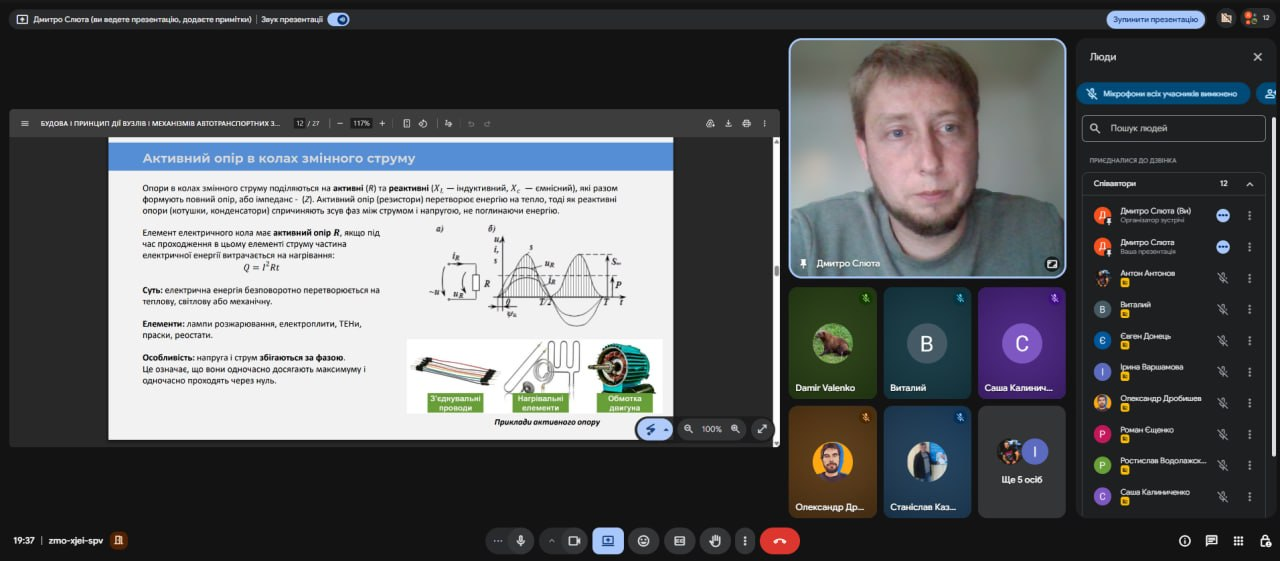Leave the call with the red hang-up button
The width and height of the screenshot is (1280, 561).
coord(779,541)
